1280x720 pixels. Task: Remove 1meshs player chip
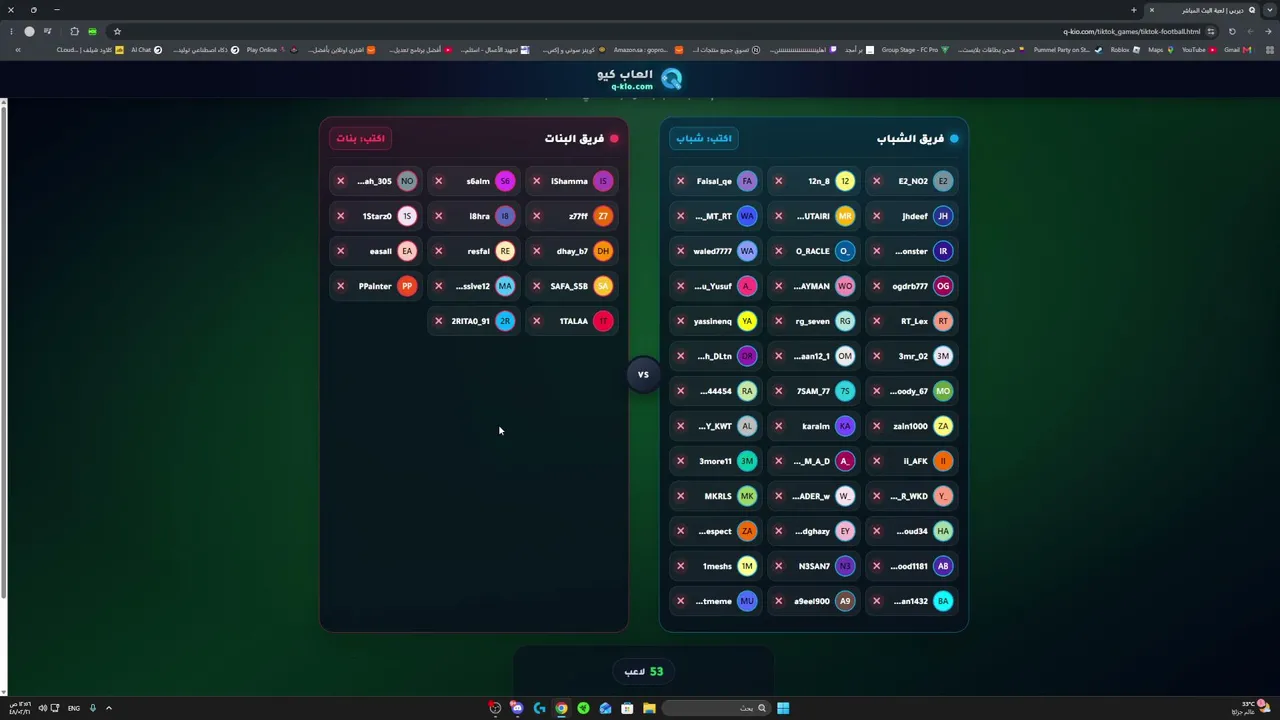(680, 566)
